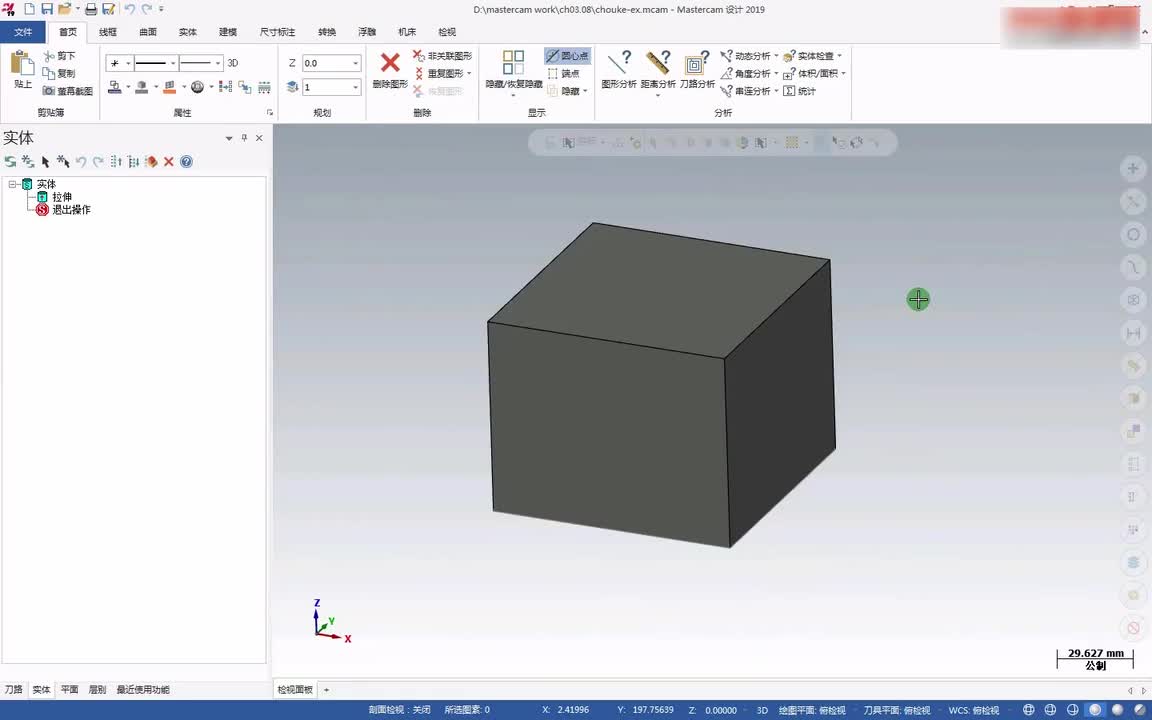Click the 贴上 paste icon
The height and width of the screenshot is (720, 1152).
23,63
